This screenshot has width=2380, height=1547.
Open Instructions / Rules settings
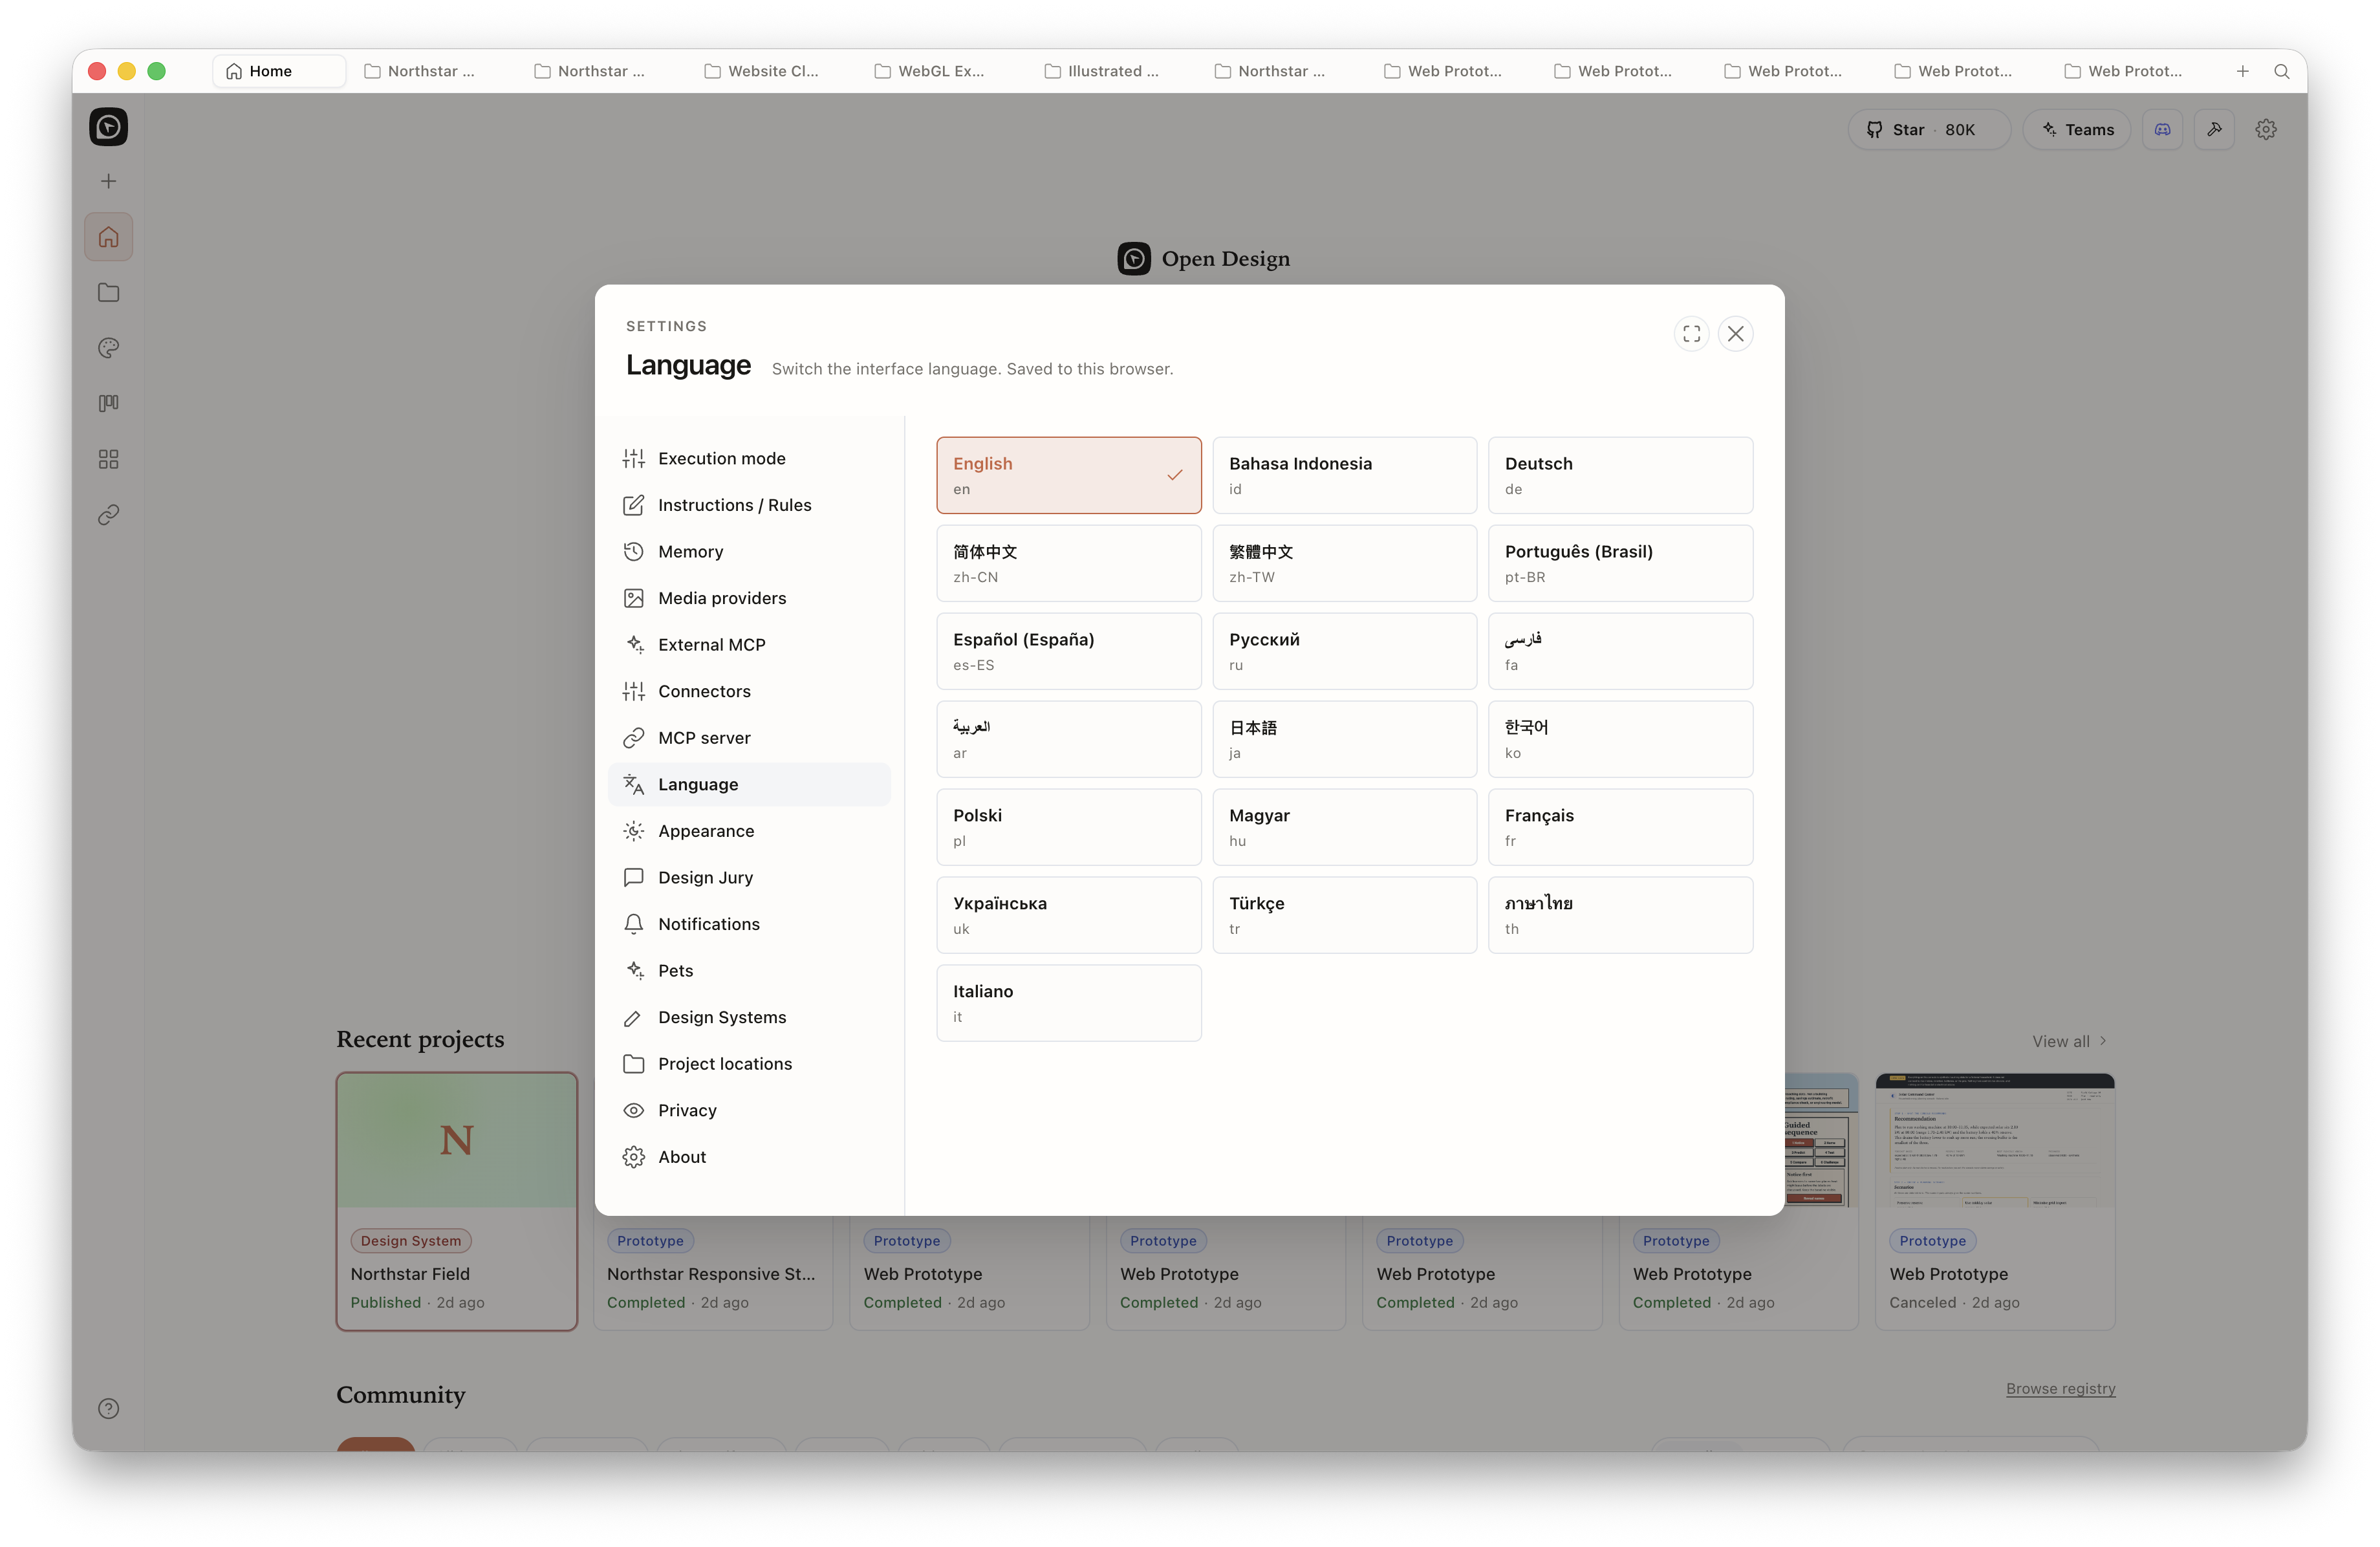[748, 505]
